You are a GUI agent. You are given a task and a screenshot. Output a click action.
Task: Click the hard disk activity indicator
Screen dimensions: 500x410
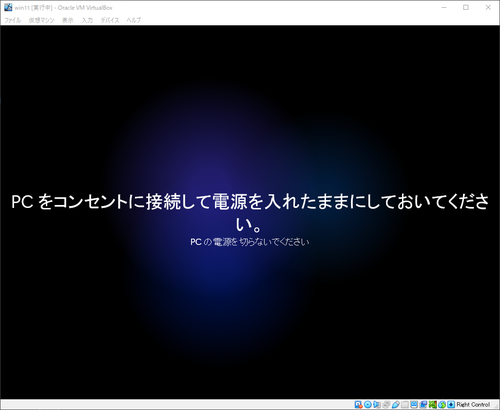(x=358, y=404)
